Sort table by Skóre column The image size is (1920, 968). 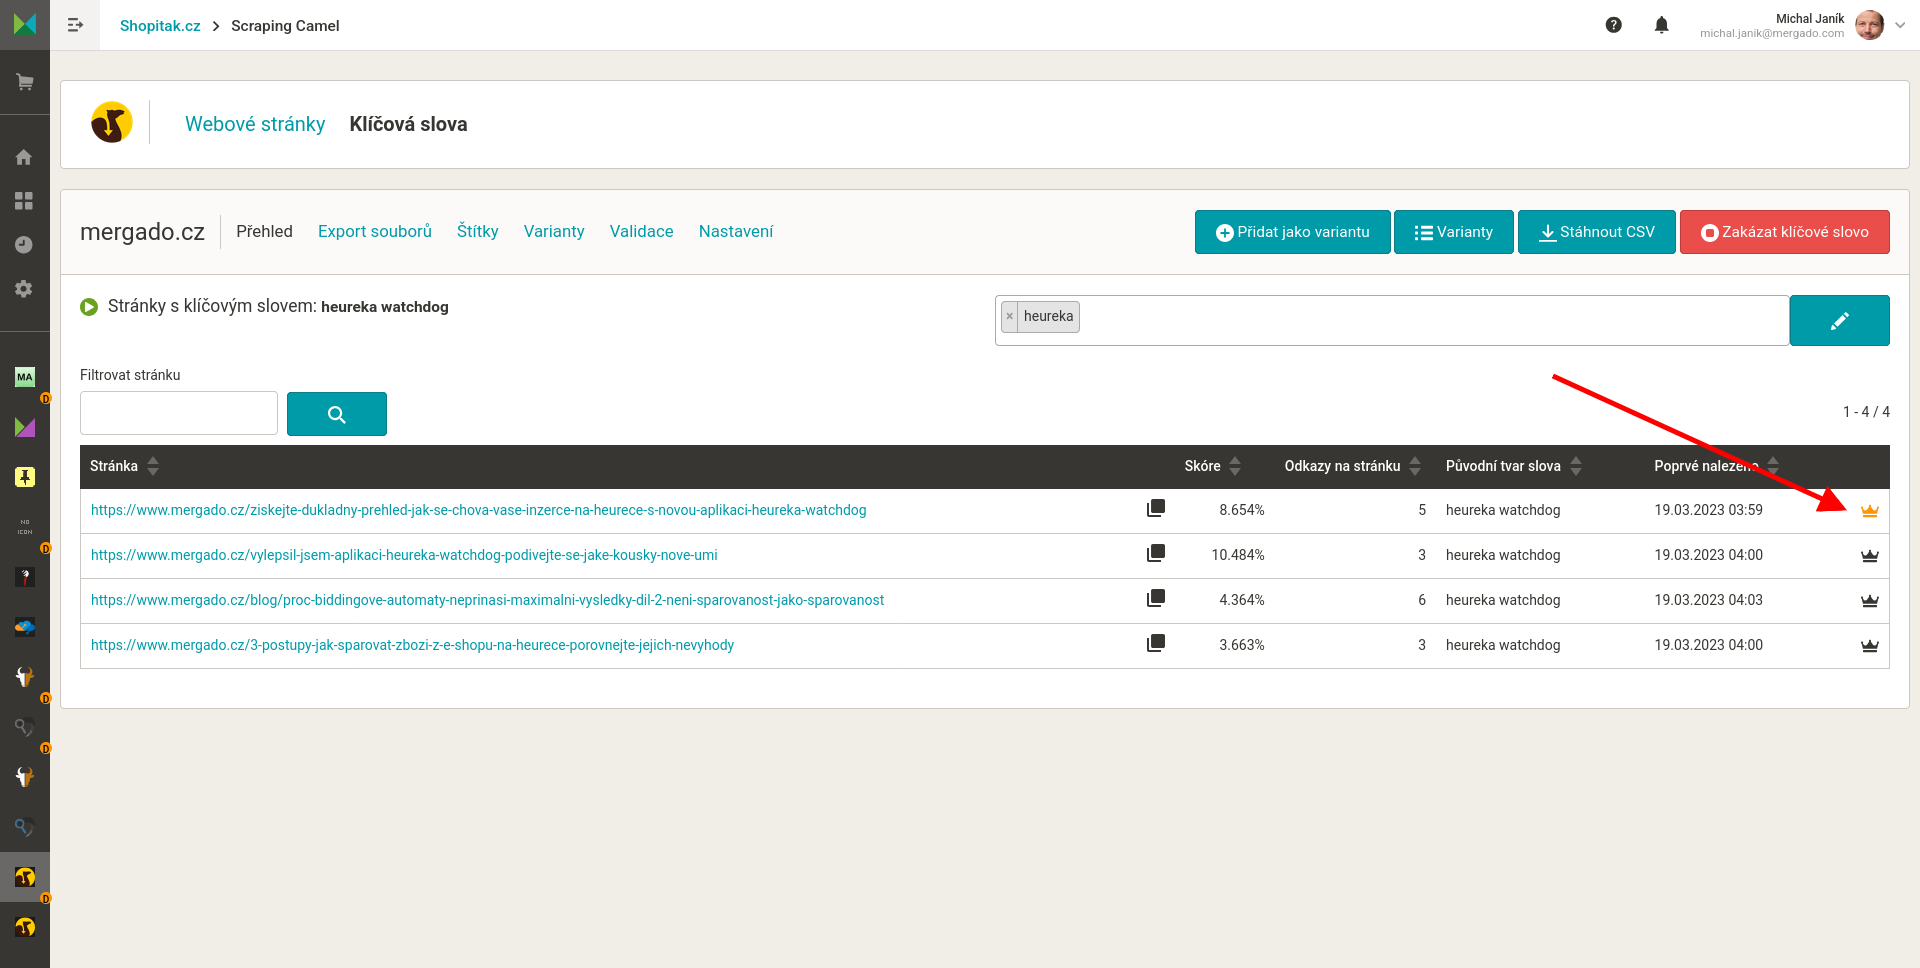1213,466
